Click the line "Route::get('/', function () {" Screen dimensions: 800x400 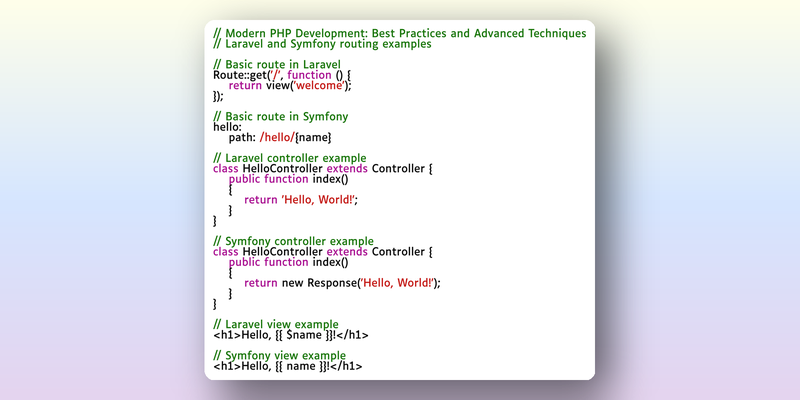pos(282,76)
